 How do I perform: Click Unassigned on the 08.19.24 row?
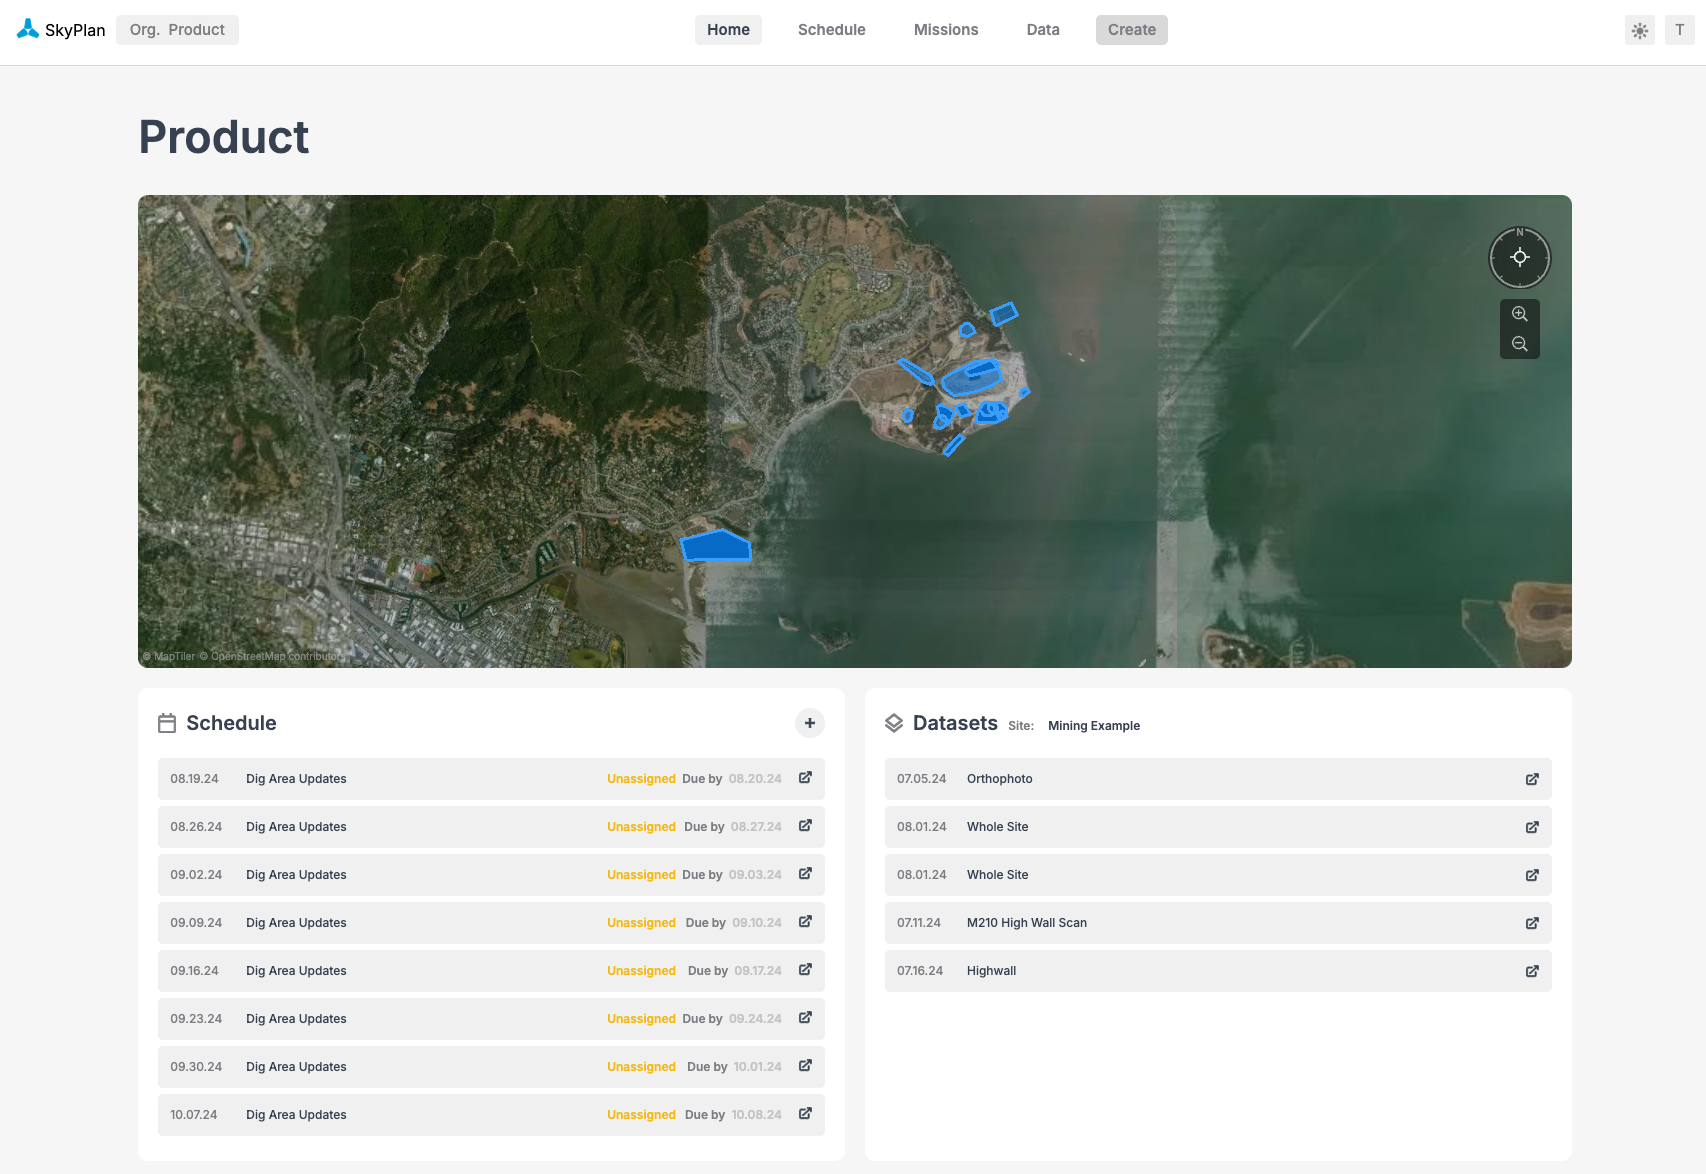pyautogui.click(x=641, y=779)
